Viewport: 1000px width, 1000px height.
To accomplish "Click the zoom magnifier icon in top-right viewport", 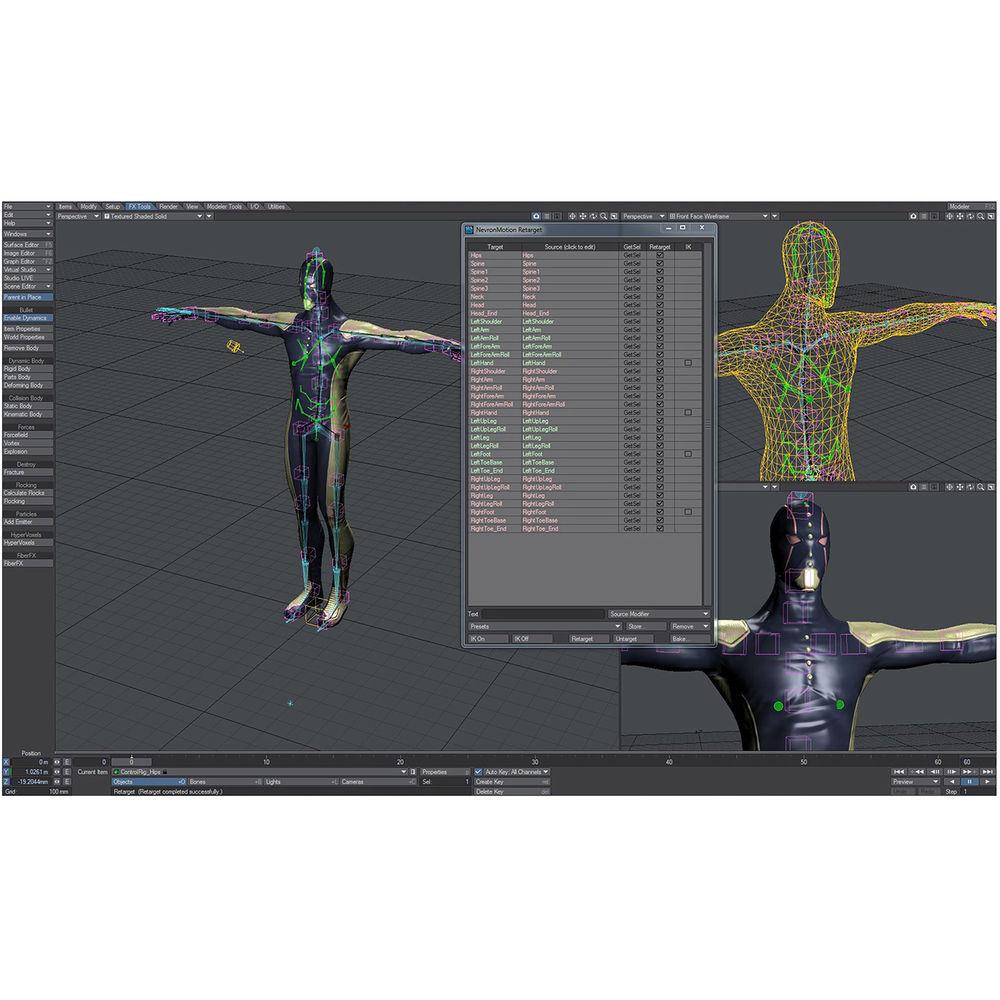I will tap(981, 216).
